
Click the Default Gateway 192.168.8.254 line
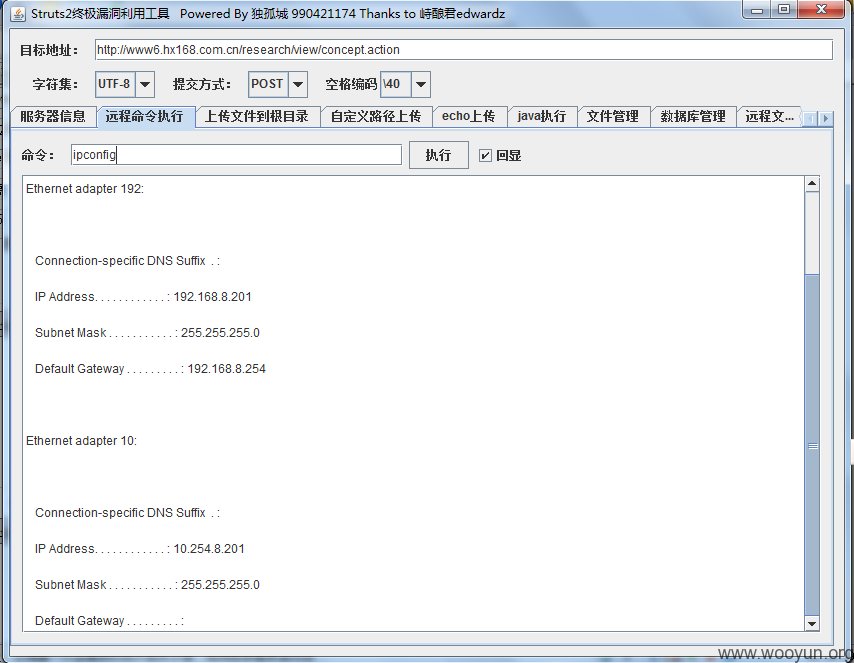[150, 369]
